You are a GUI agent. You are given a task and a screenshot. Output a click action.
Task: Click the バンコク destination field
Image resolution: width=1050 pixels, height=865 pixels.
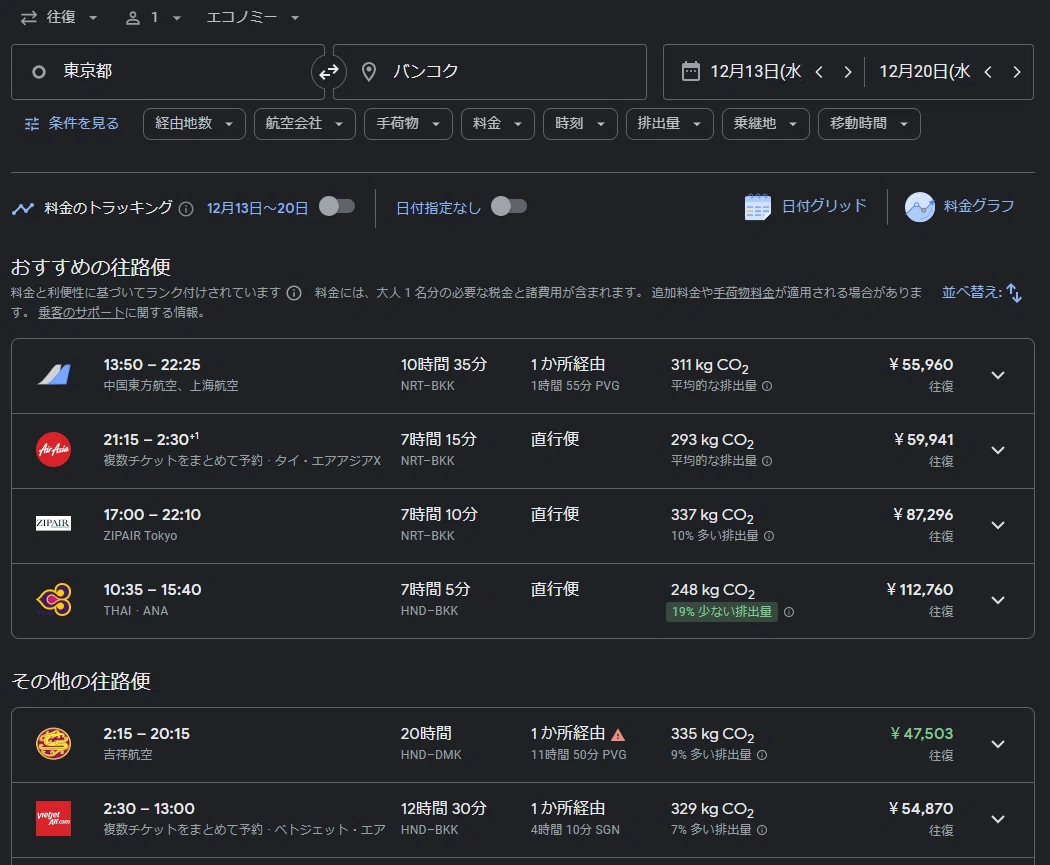[490, 72]
